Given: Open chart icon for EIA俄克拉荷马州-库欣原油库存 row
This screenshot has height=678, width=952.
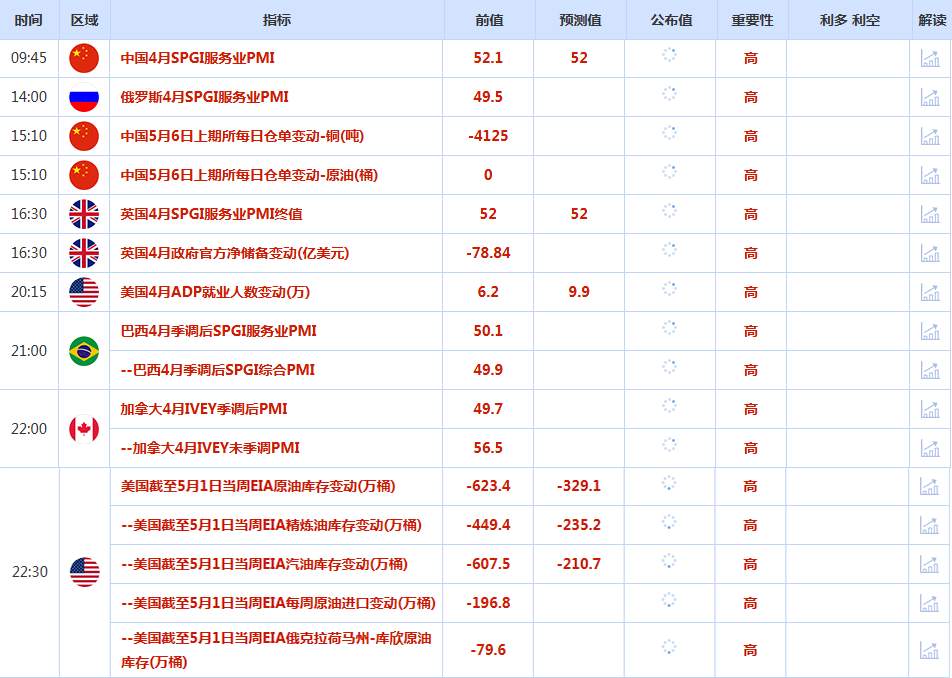Looking at the screenshot, I should point(930,650).
